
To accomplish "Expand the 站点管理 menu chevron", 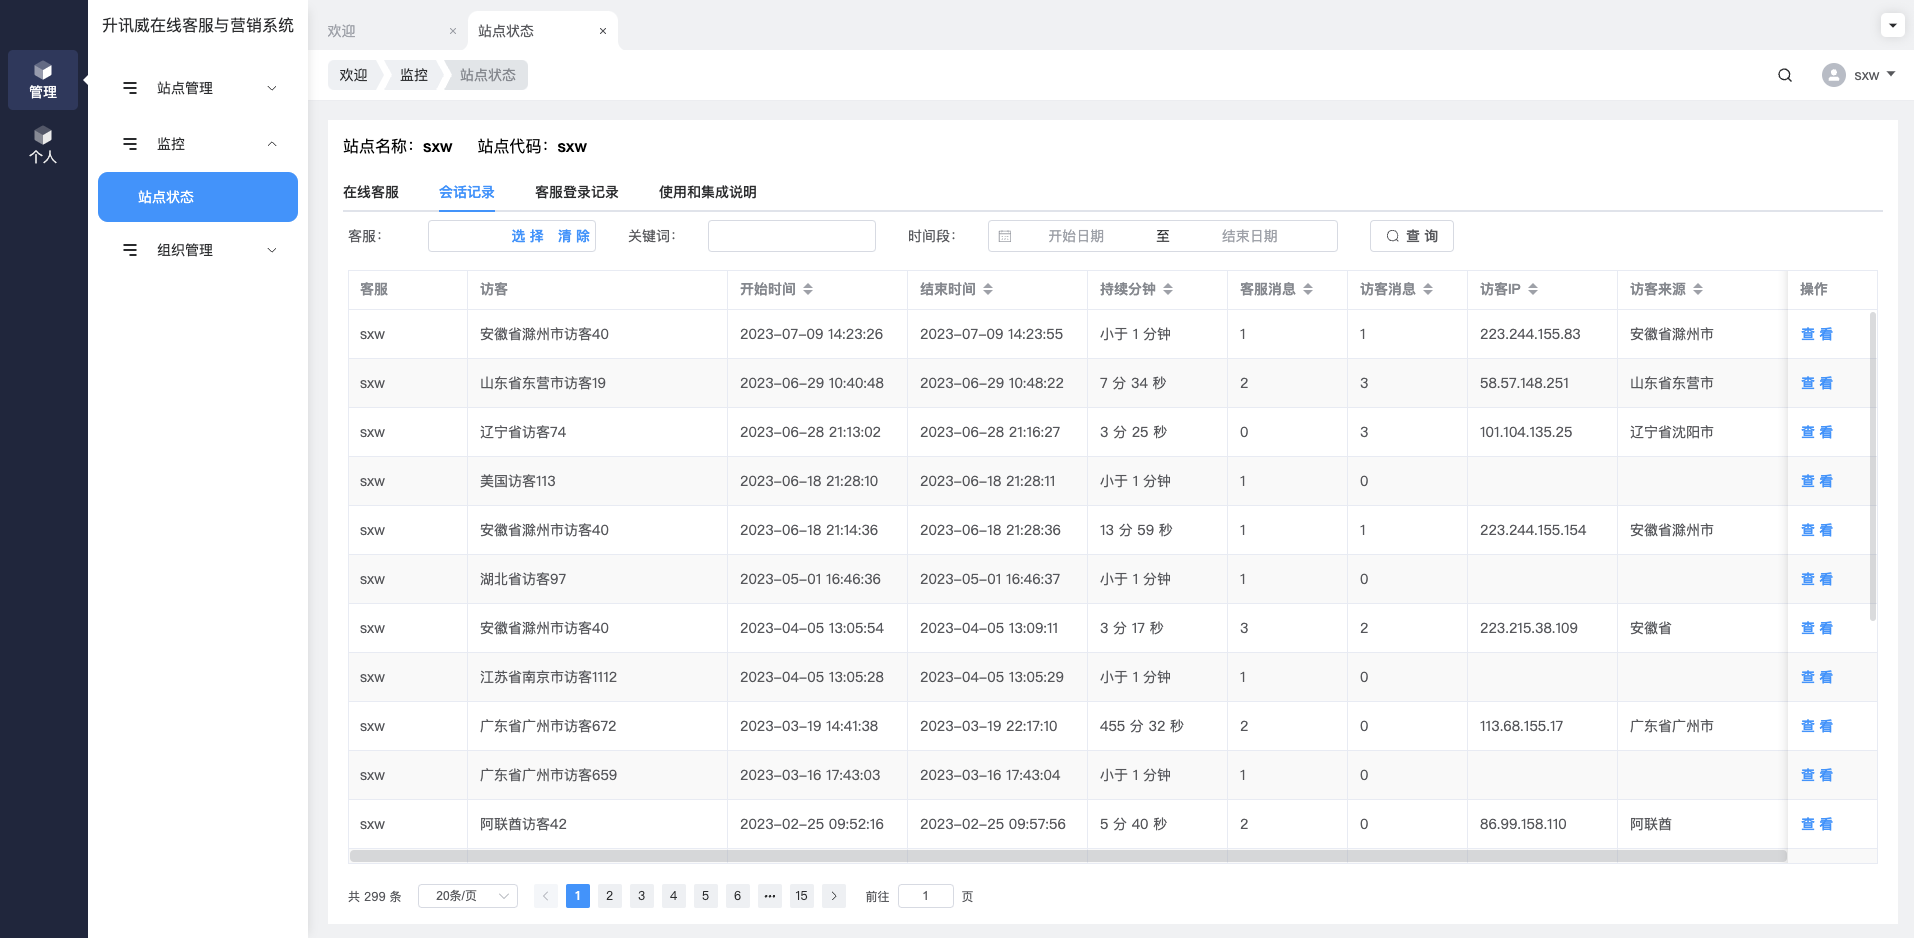I will click(x=272, y=88).
